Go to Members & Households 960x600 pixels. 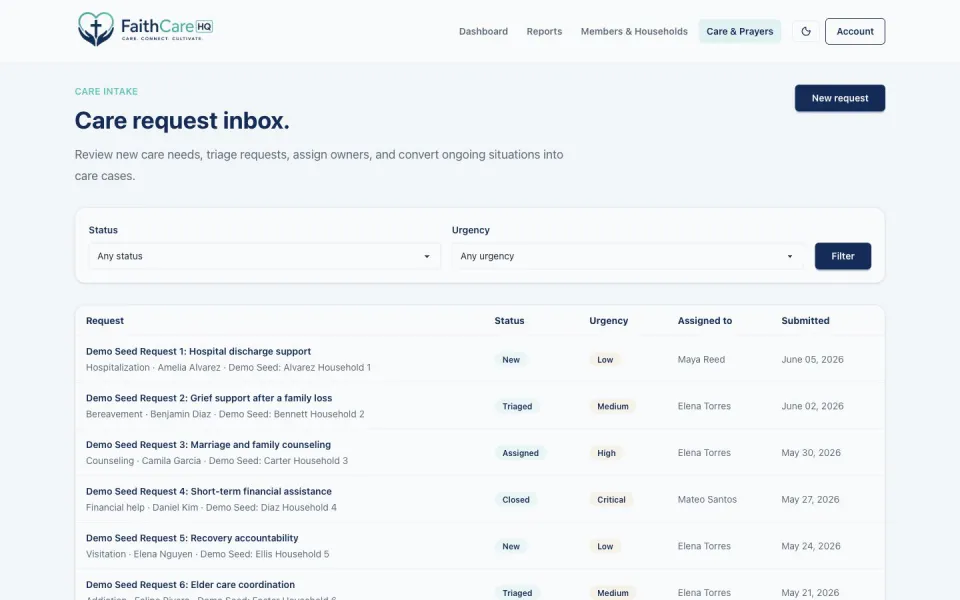pos(634,31)
